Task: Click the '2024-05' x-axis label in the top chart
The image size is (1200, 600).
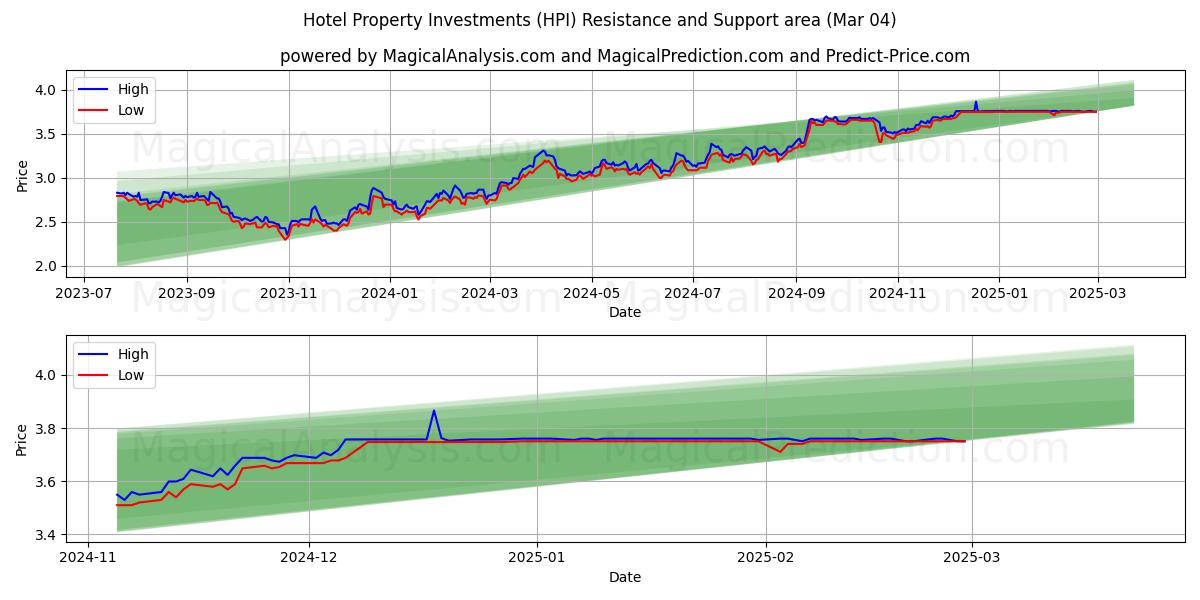Action: (591, 295)
